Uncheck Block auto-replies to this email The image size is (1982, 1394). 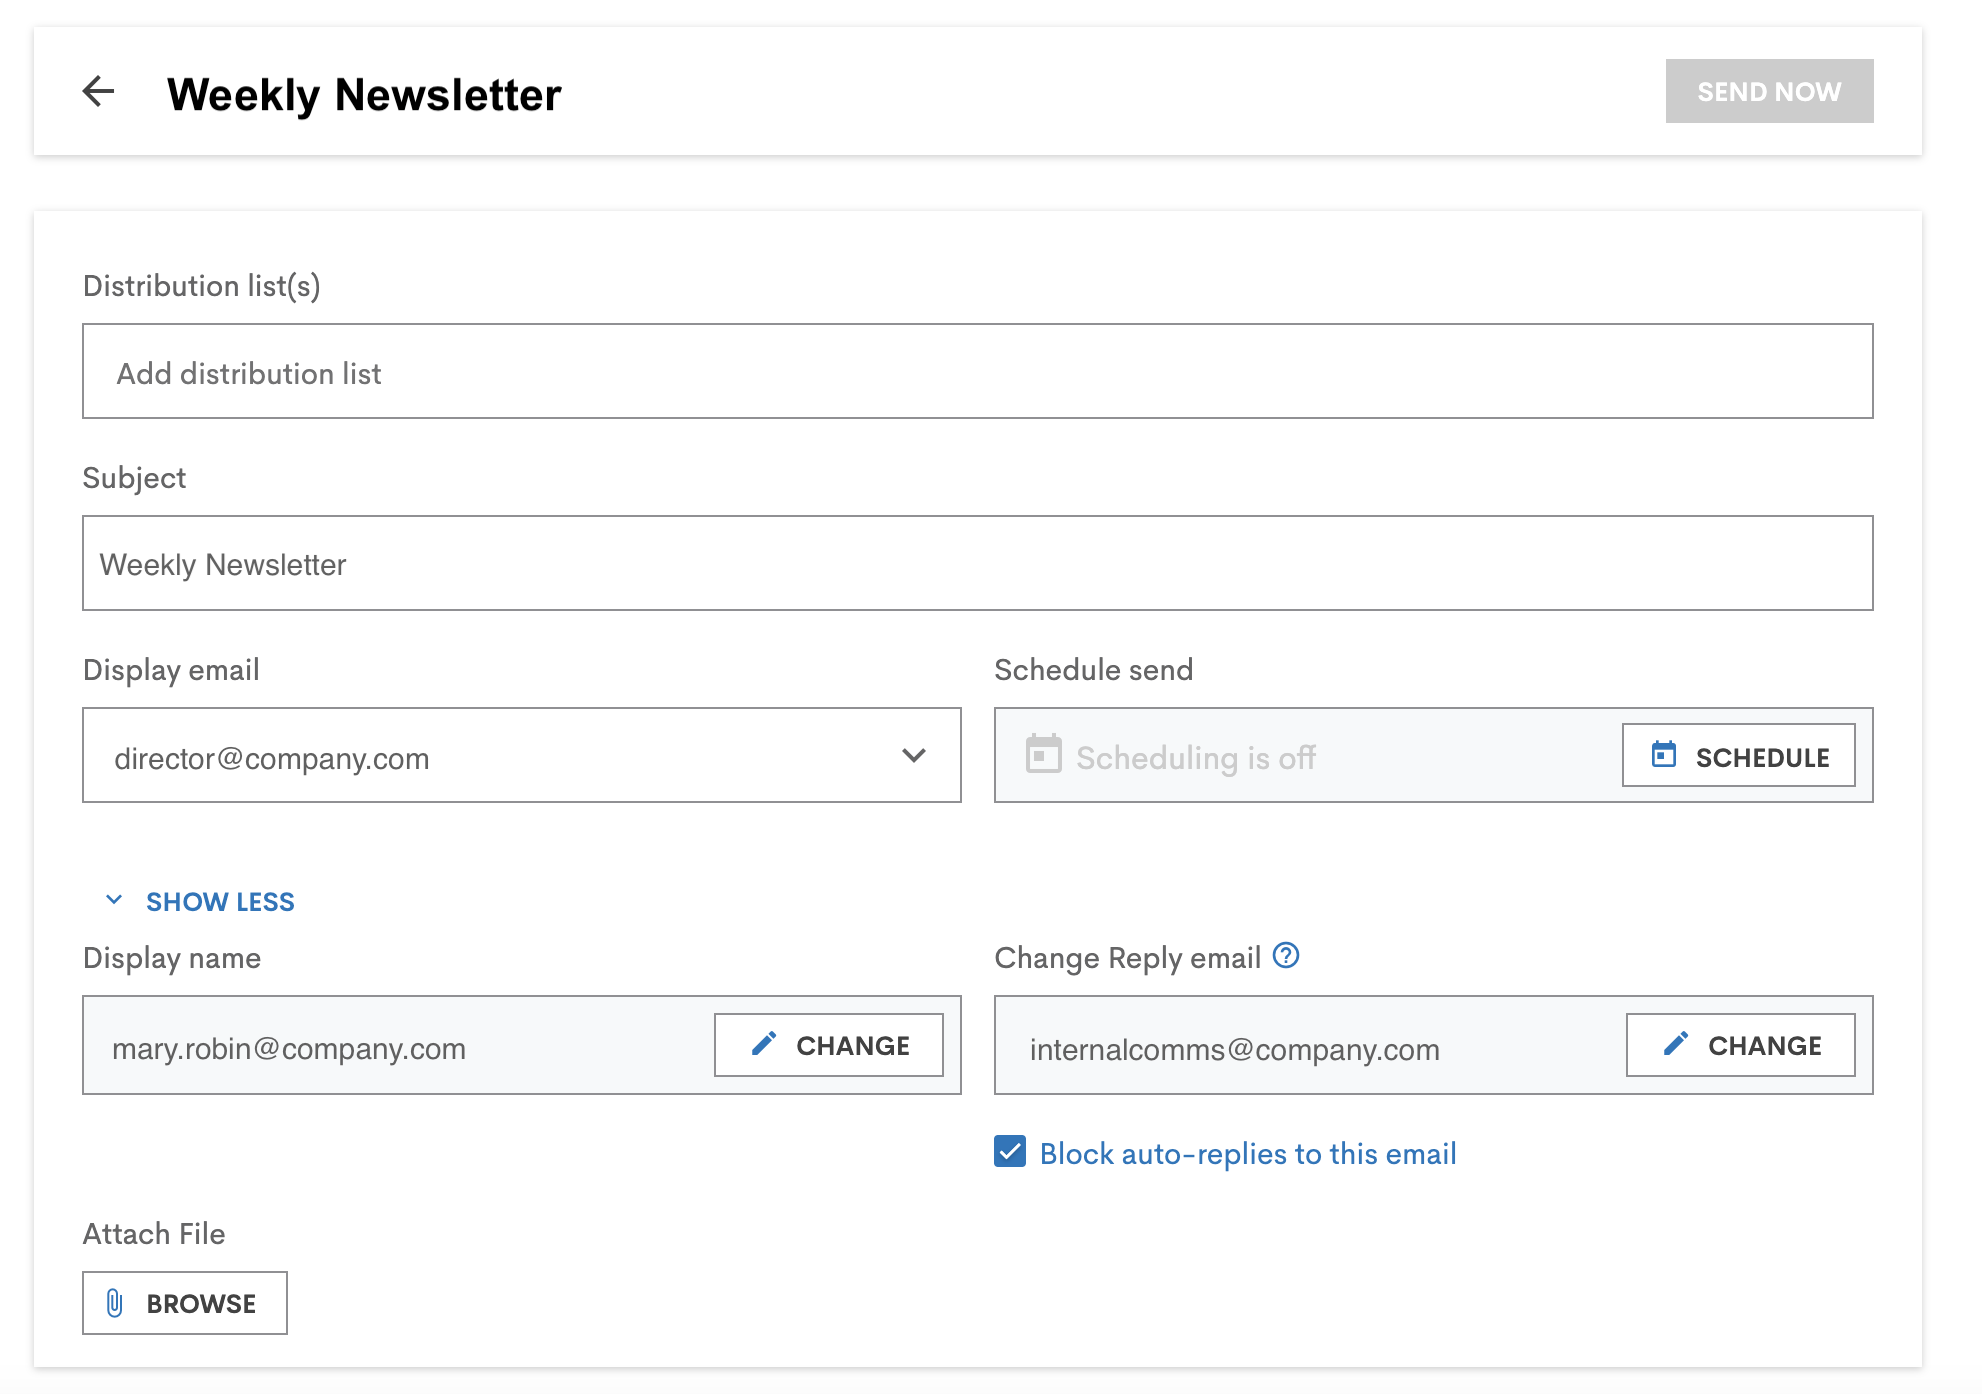pos(1009,1152)
